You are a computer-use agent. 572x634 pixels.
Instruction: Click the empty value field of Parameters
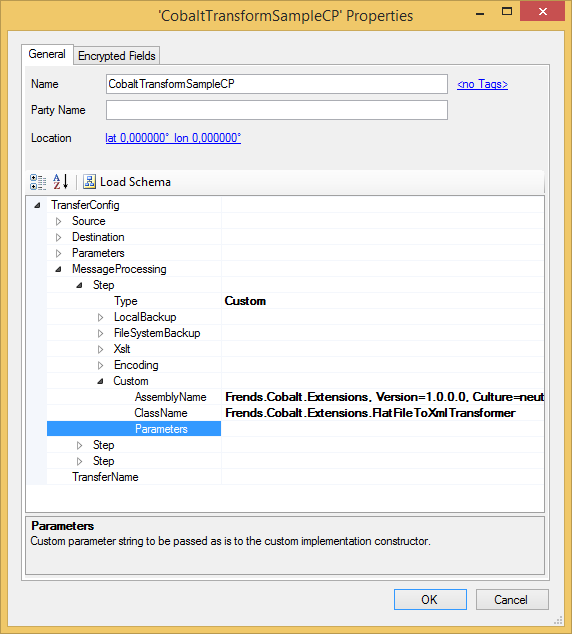point(382,429)
